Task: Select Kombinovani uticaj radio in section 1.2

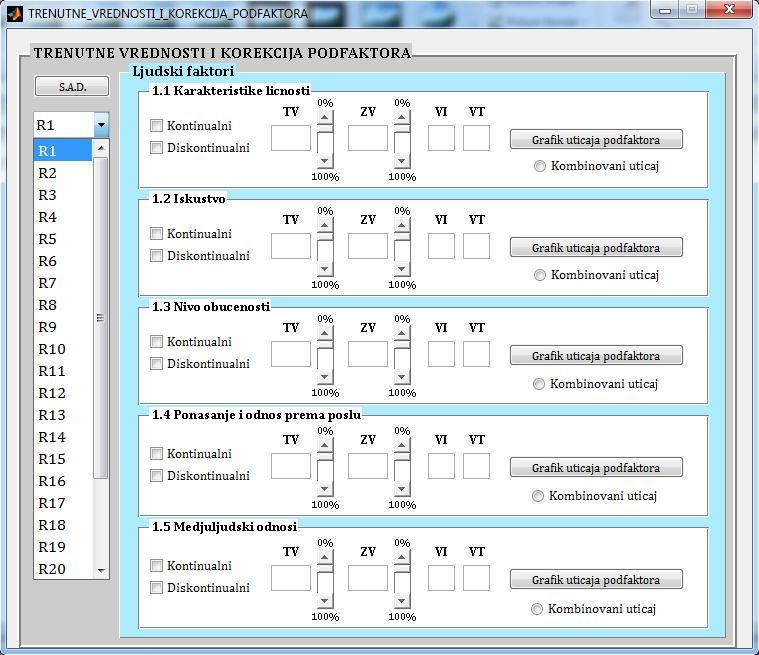Action: tap(540, 275)
